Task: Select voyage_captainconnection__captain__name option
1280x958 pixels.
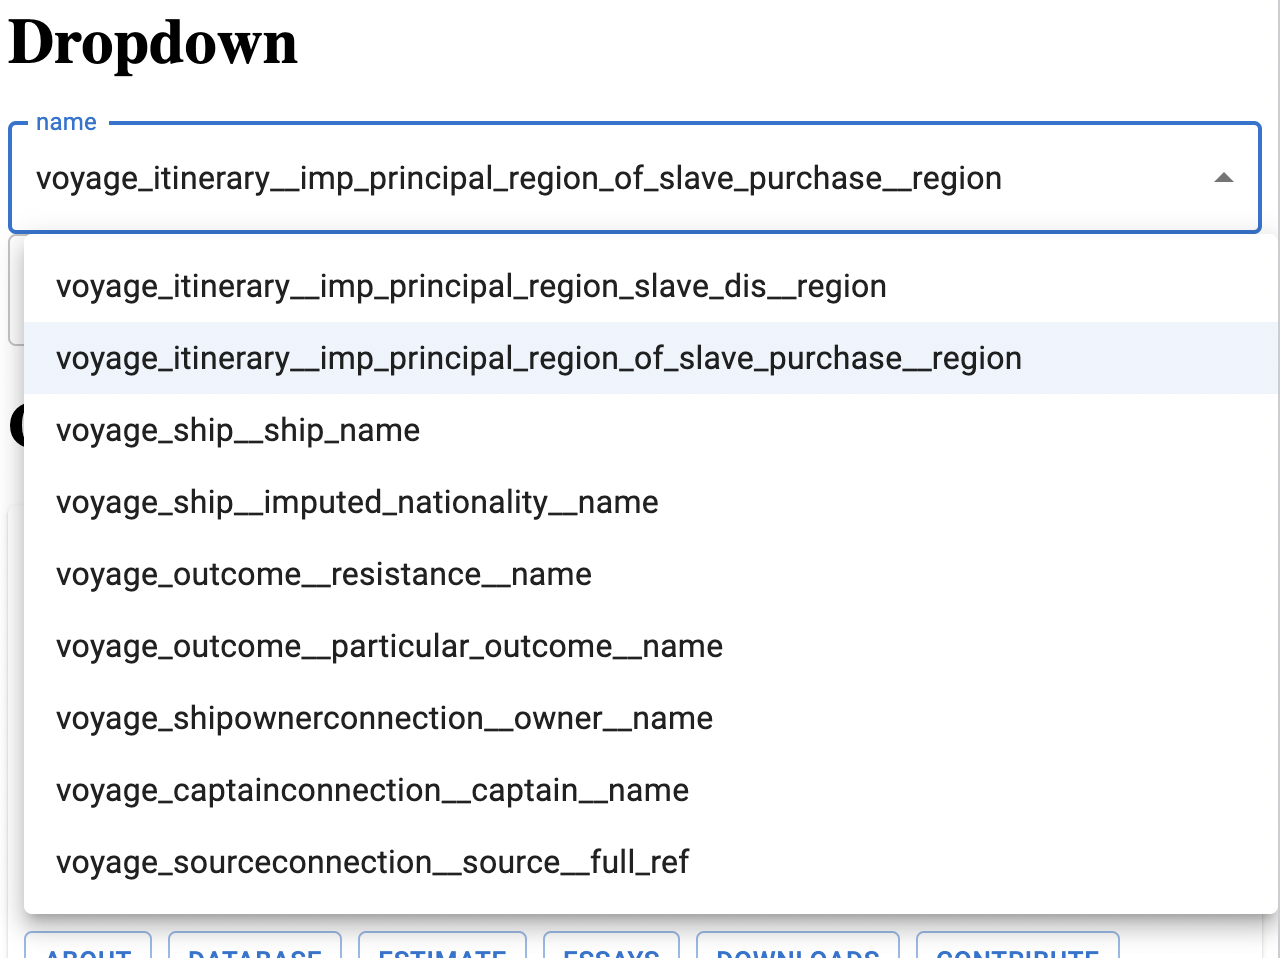Action: 372,790
